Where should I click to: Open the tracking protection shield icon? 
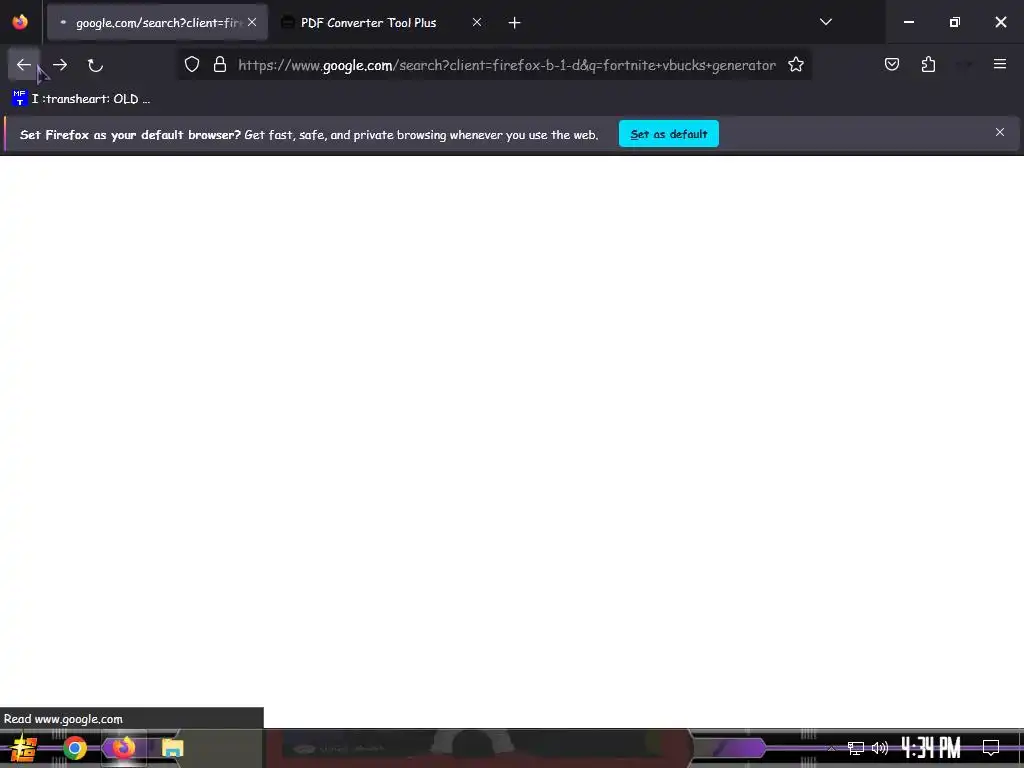(191, 65)
